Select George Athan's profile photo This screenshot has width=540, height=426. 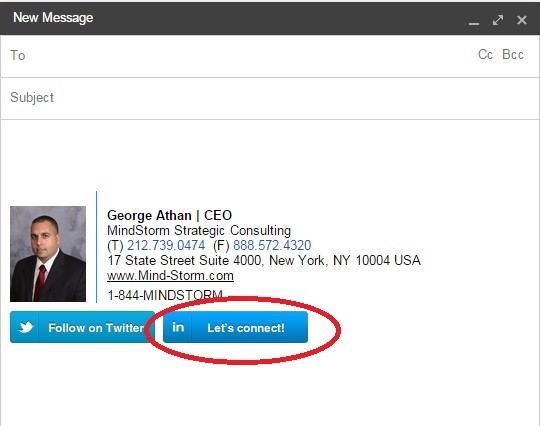point(48,254)
